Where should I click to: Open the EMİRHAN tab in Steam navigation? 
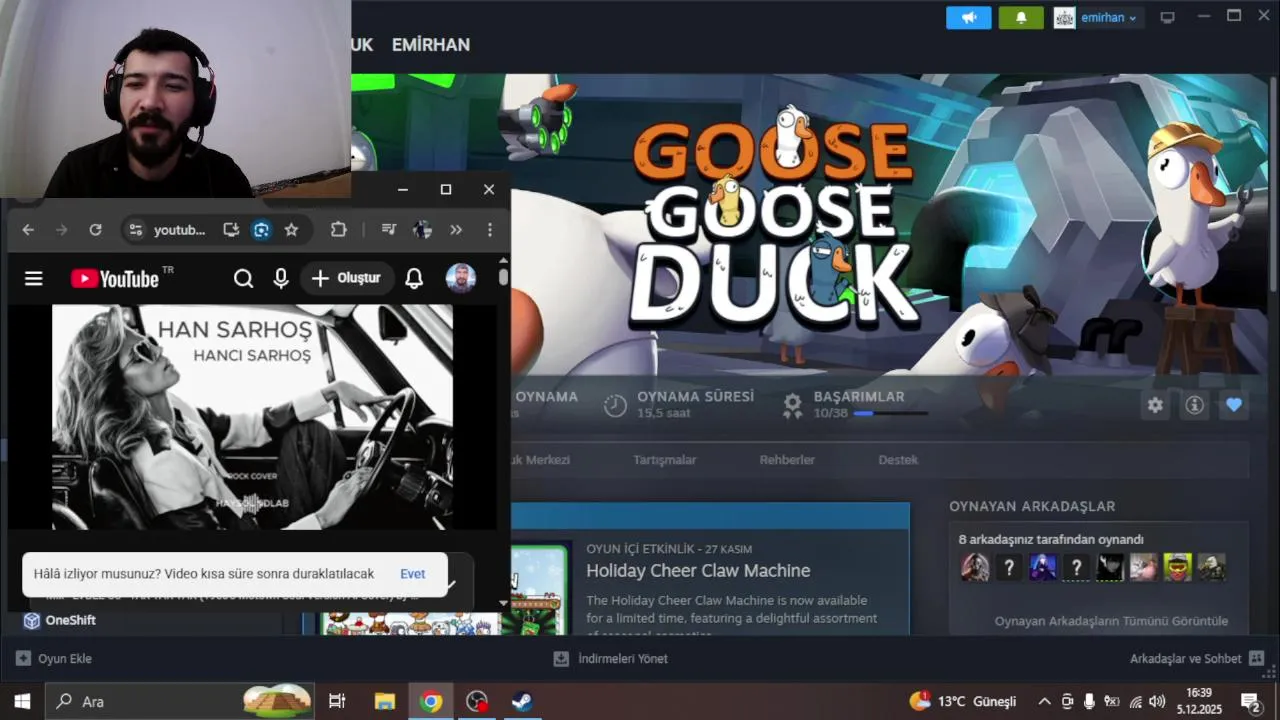click(x=430, y=45)
